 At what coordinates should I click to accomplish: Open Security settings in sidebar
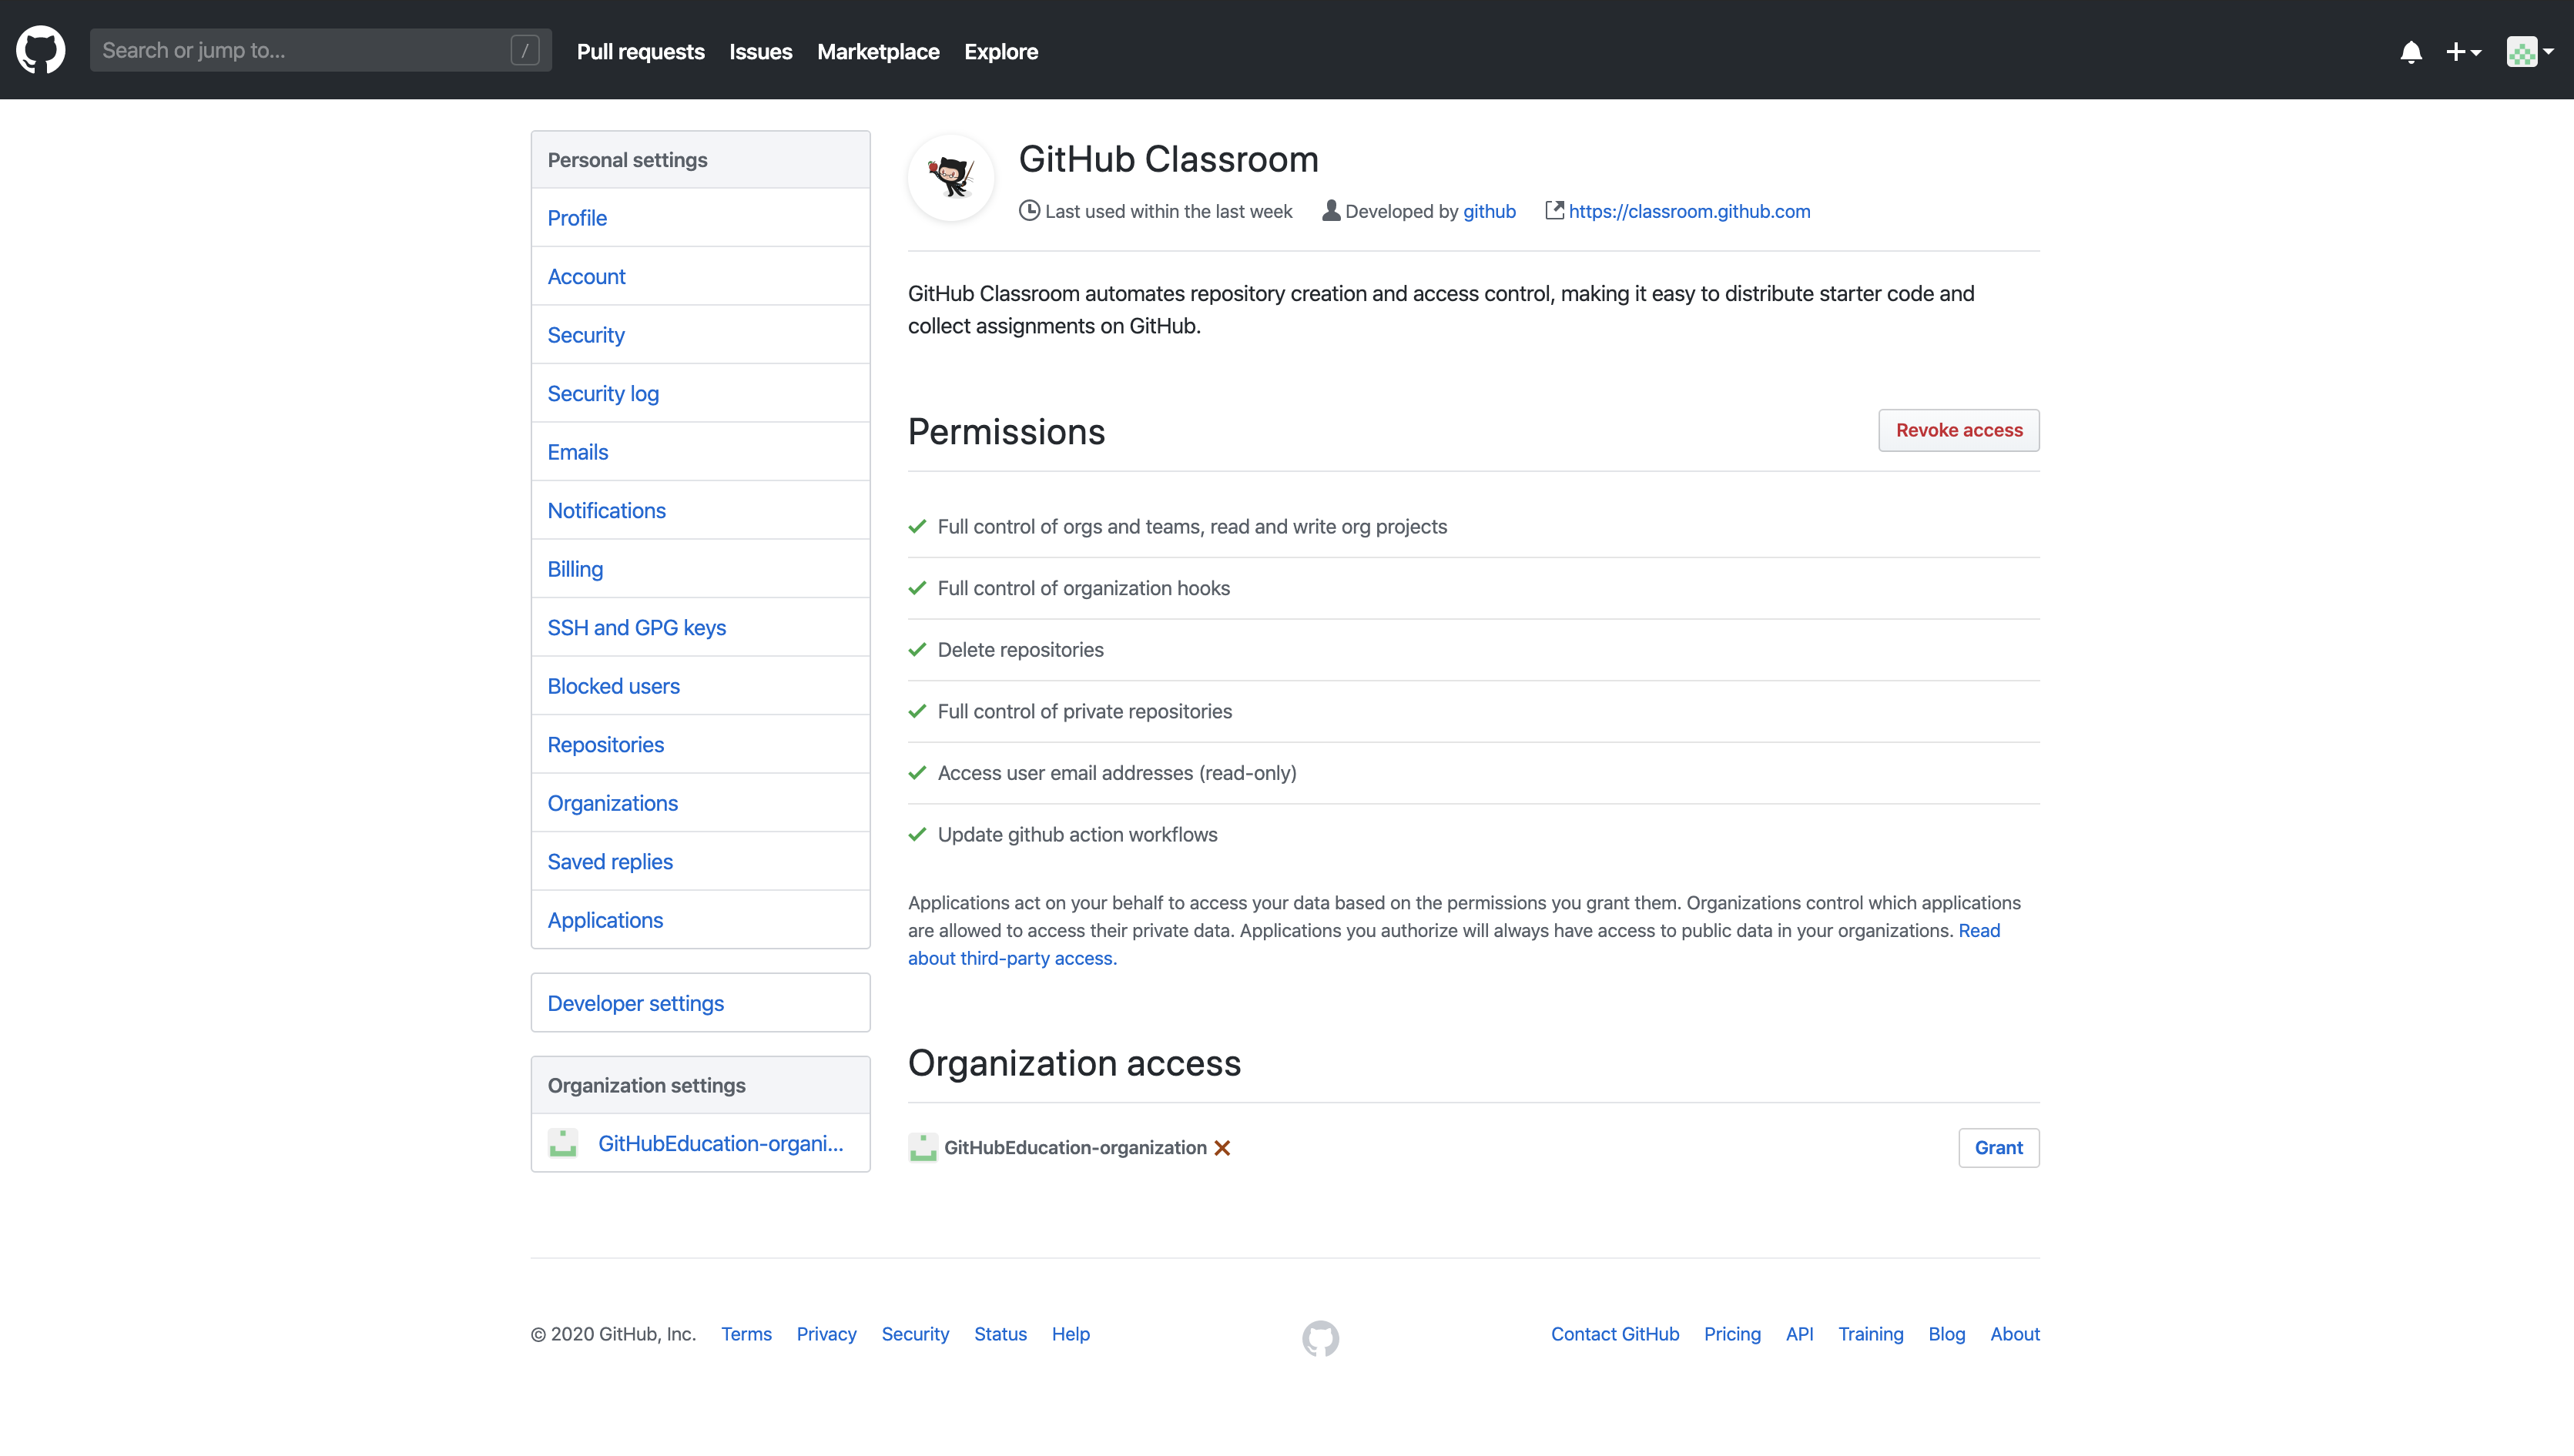[701, 335]
